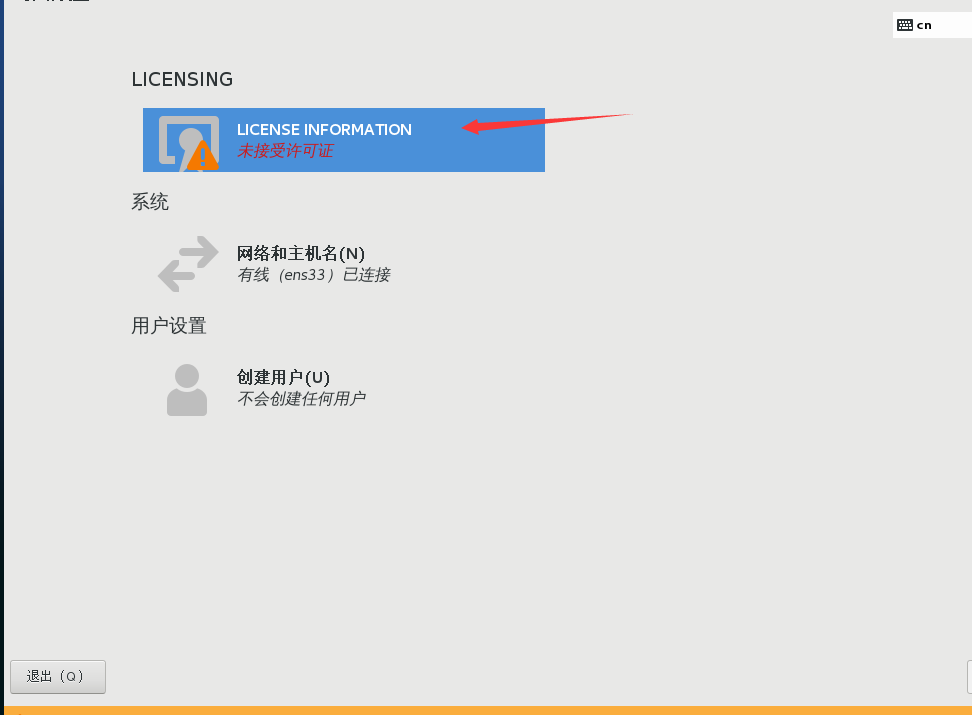This screenshot has height=715, width=972.
Task: Select the cn keyboard layout label
Action: [924, 25]
